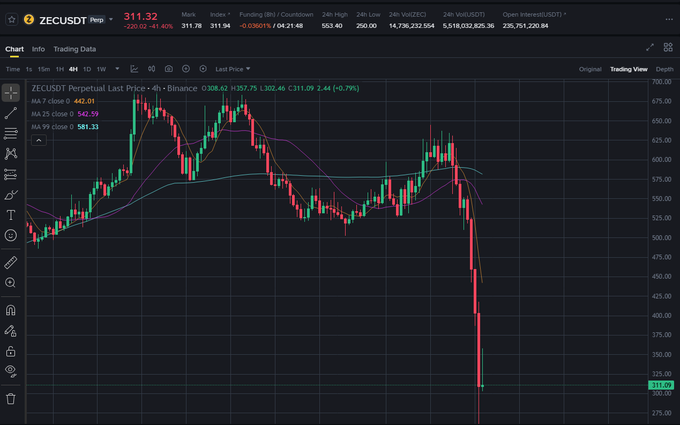Screen dimensions: 680x425
Task: Expand chart to fullscreen with arrows icon
Action: (x=650, y=48)
